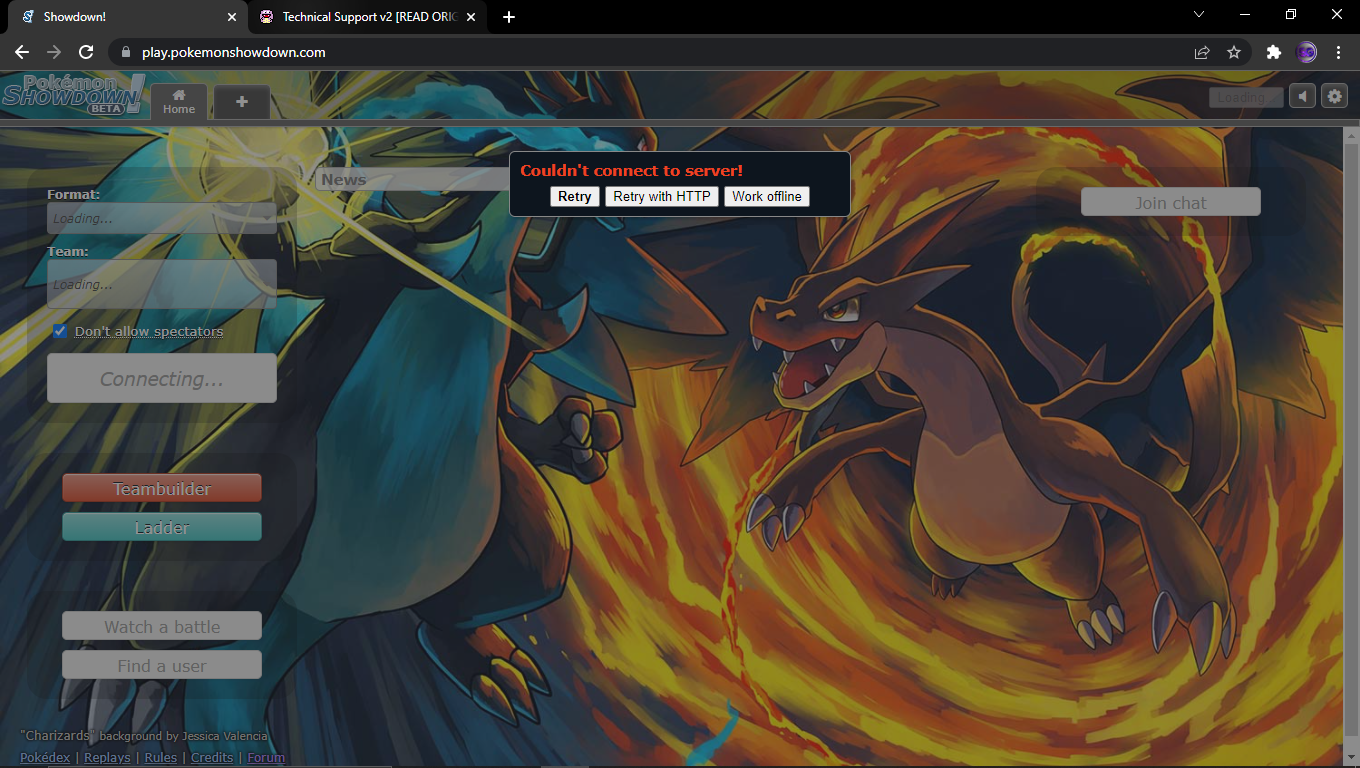
Task: Switch to the Technical Support v2 tab
Action: coord(366,17)
